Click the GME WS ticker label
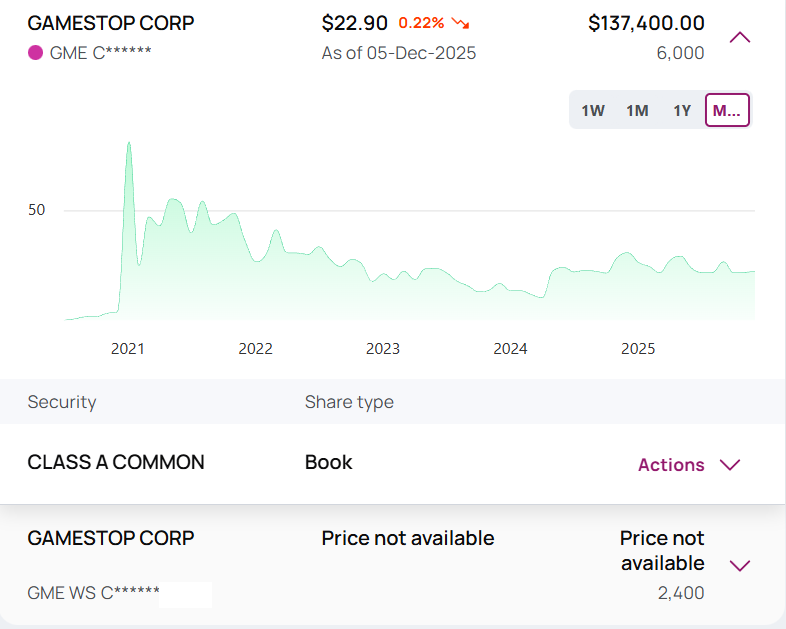This screenshot has height=629, width=786. point(93,593)
